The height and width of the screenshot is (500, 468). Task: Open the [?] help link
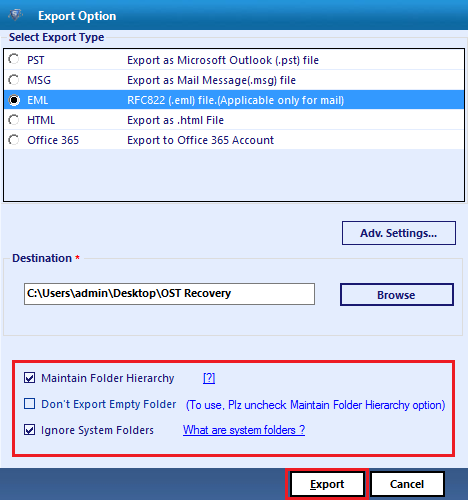pyautogui.click(x=209, y=378)
